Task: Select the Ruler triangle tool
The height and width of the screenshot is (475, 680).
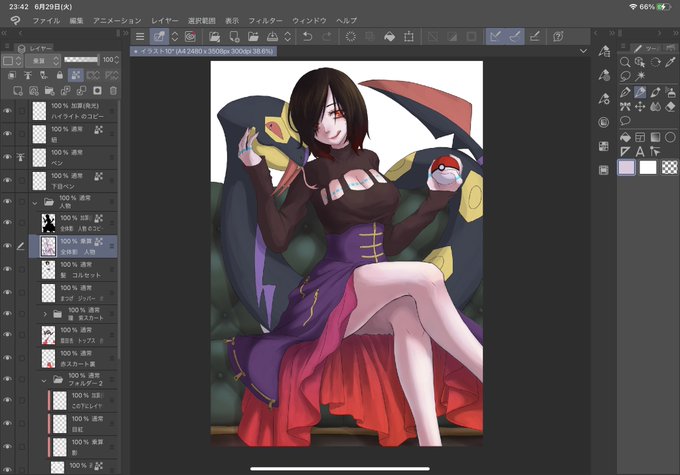Action: click(x=625, y=152)
